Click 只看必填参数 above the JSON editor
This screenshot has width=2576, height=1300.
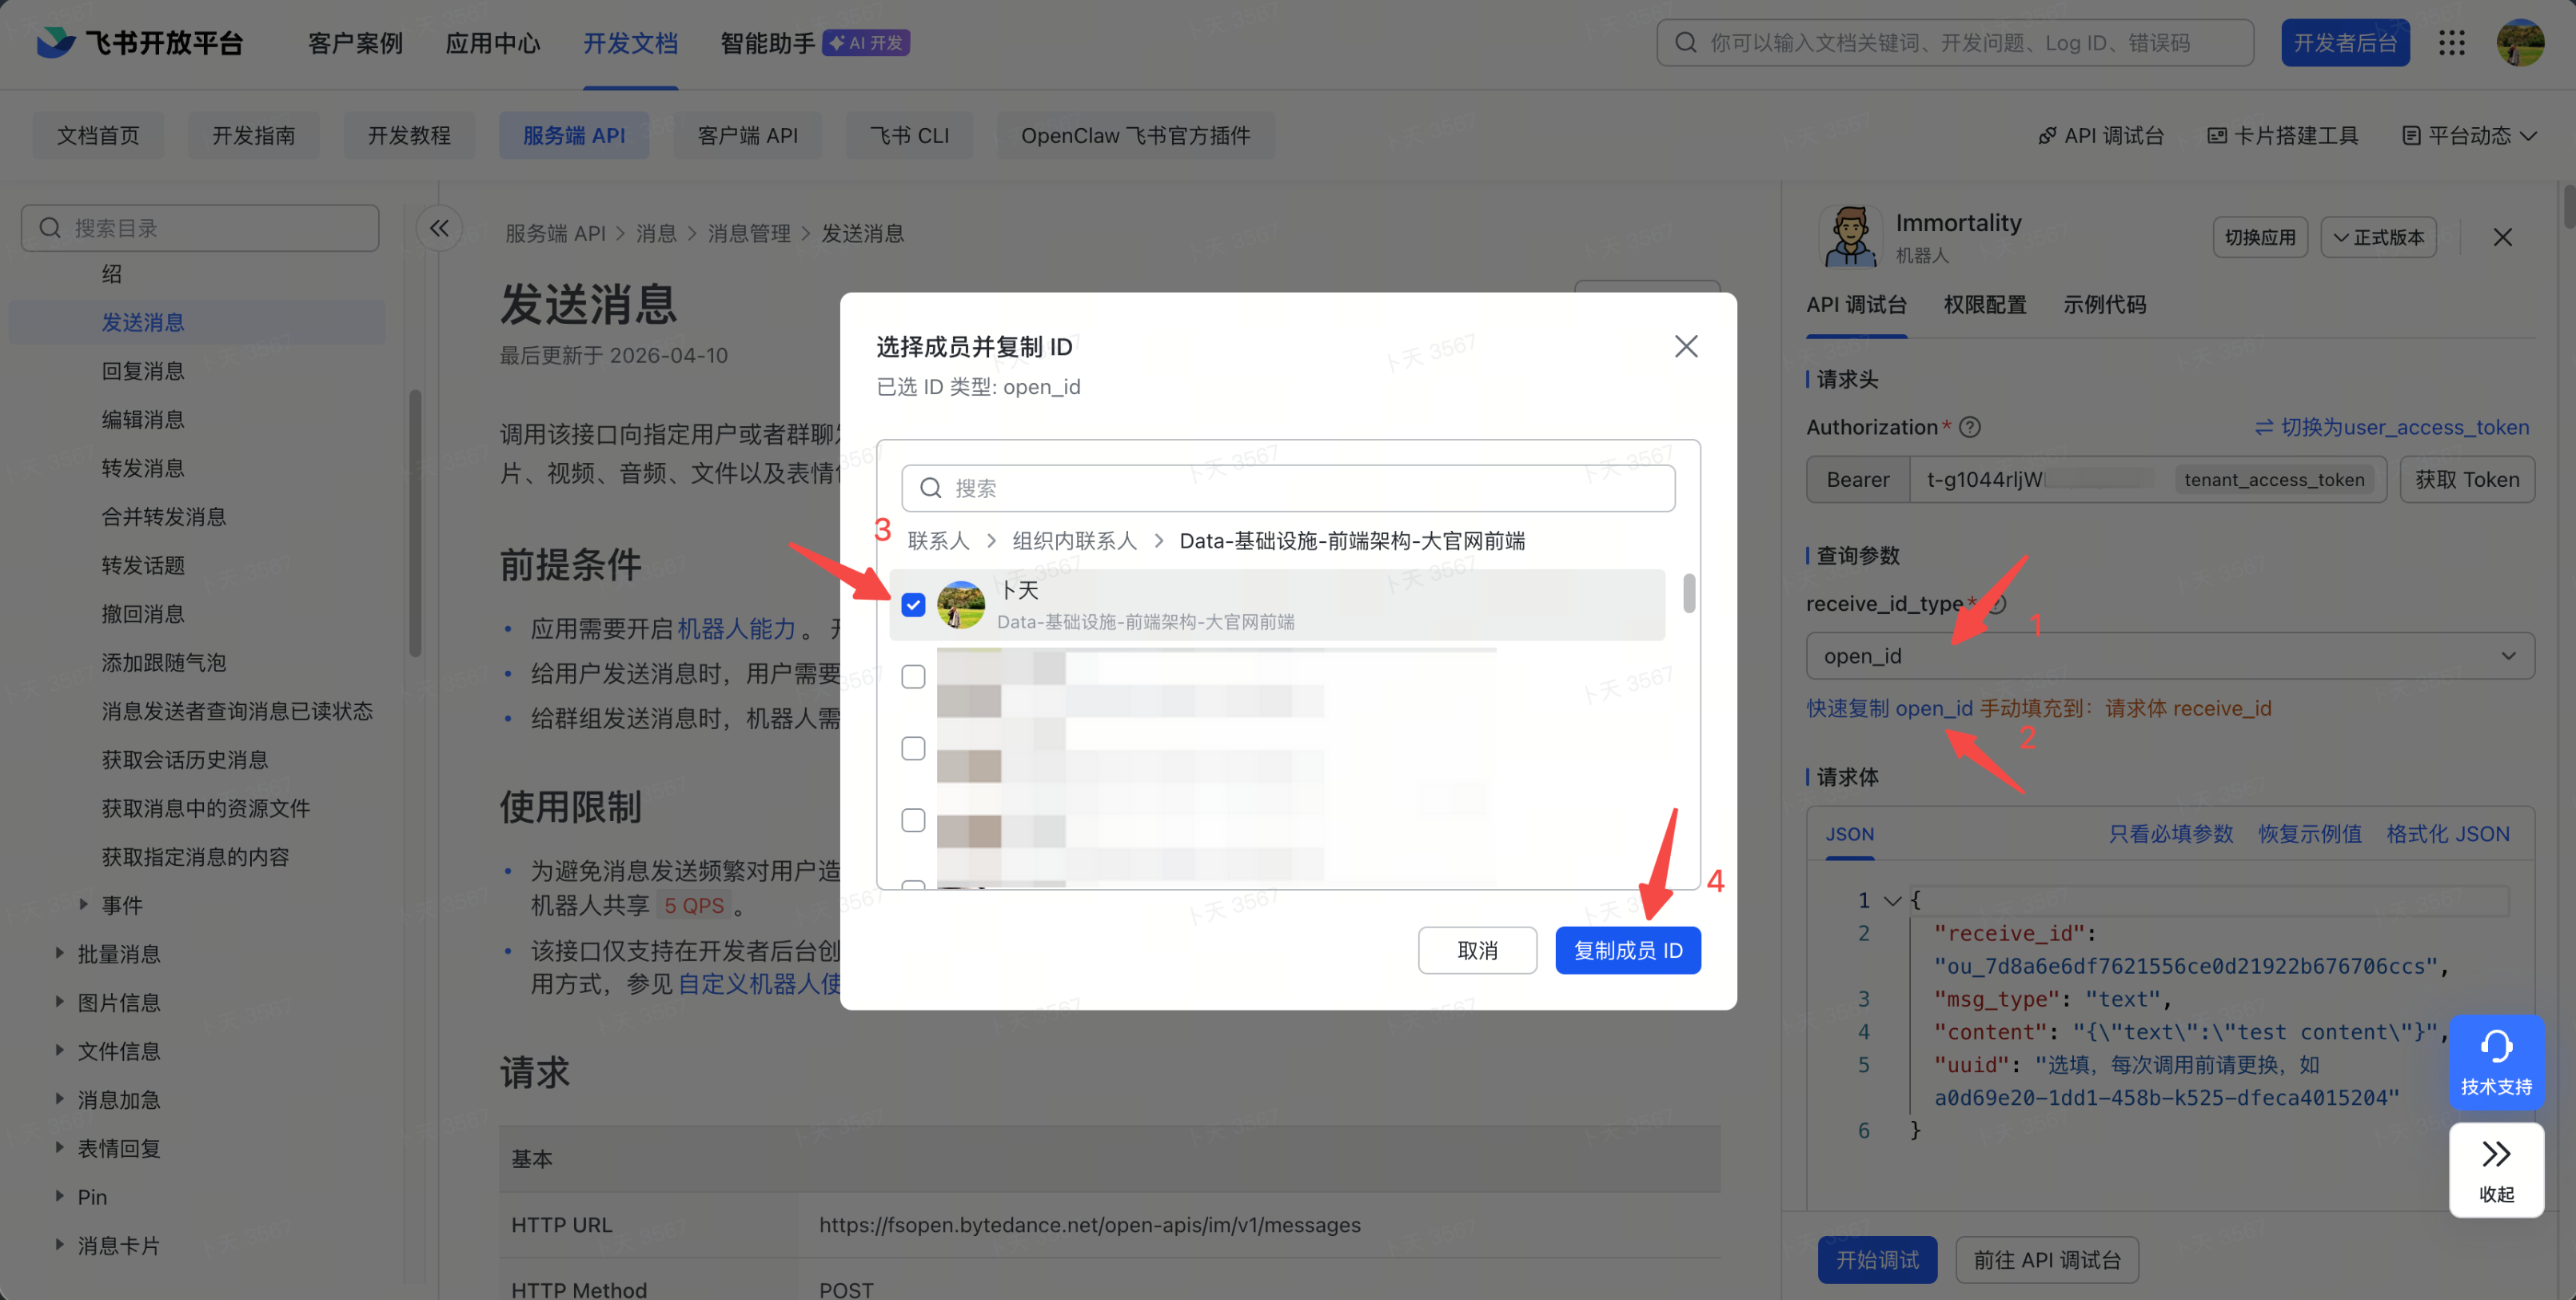[2171, 834]
